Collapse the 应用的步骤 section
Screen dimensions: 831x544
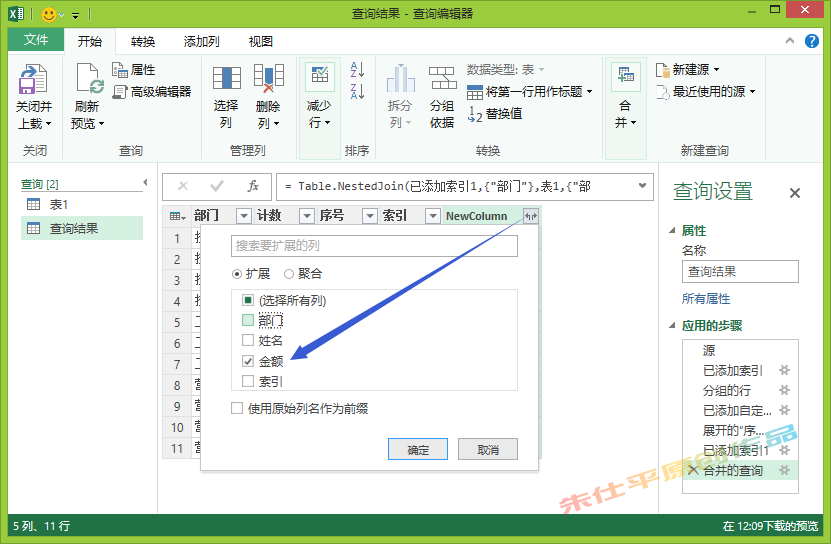pyautogui.click(x=671, y=326)
